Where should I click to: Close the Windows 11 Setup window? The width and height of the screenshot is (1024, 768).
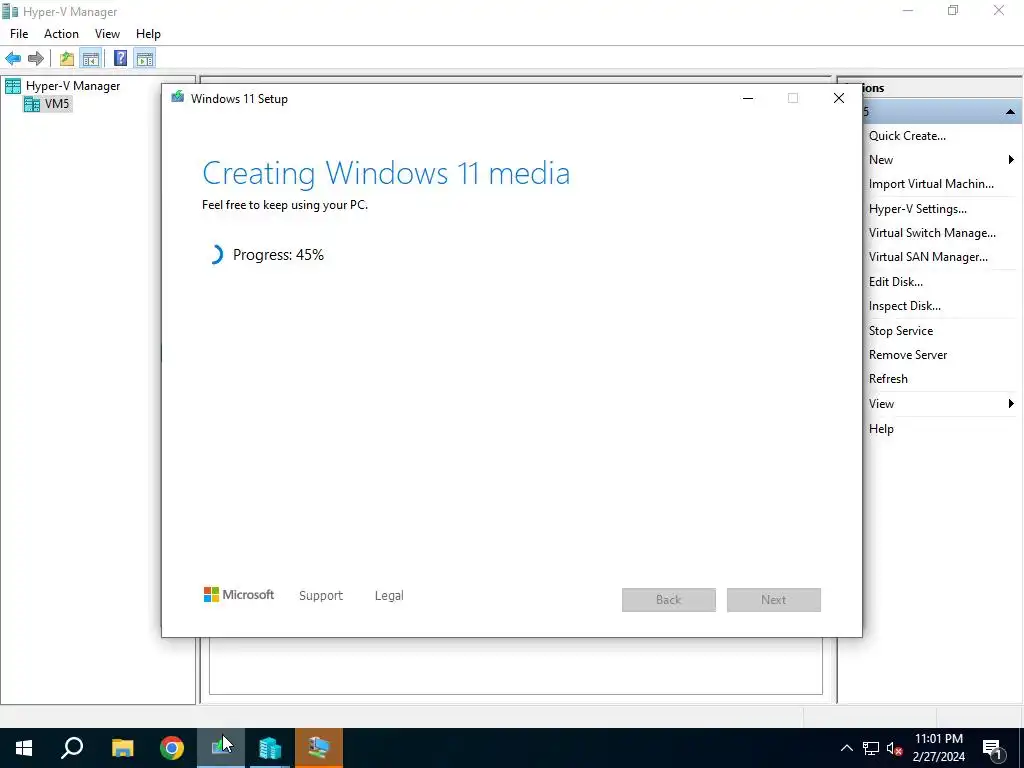pos(839,99)
